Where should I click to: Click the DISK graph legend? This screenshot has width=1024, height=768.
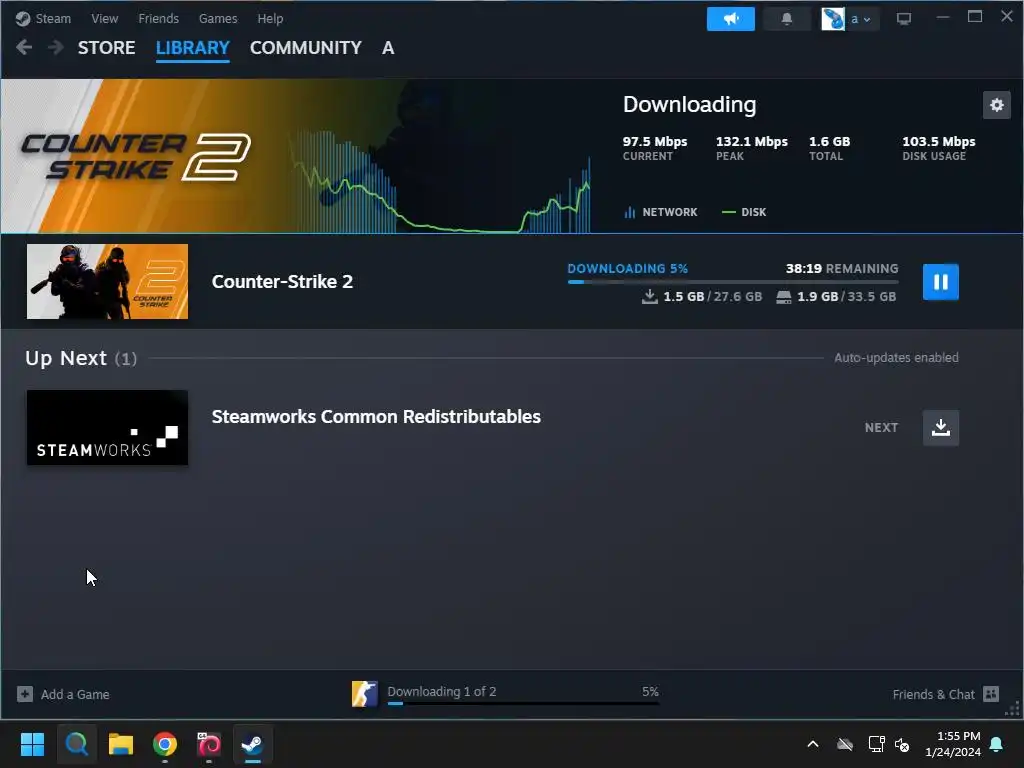pos(744,212)
